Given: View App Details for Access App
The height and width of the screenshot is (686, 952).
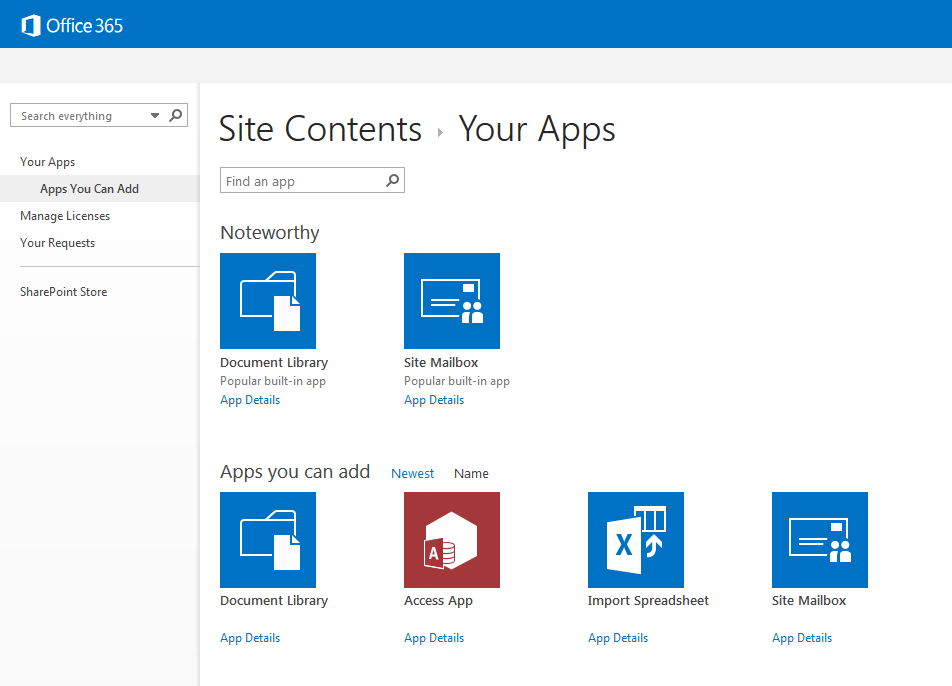Looking at the screenshot, I should (434, 638).
